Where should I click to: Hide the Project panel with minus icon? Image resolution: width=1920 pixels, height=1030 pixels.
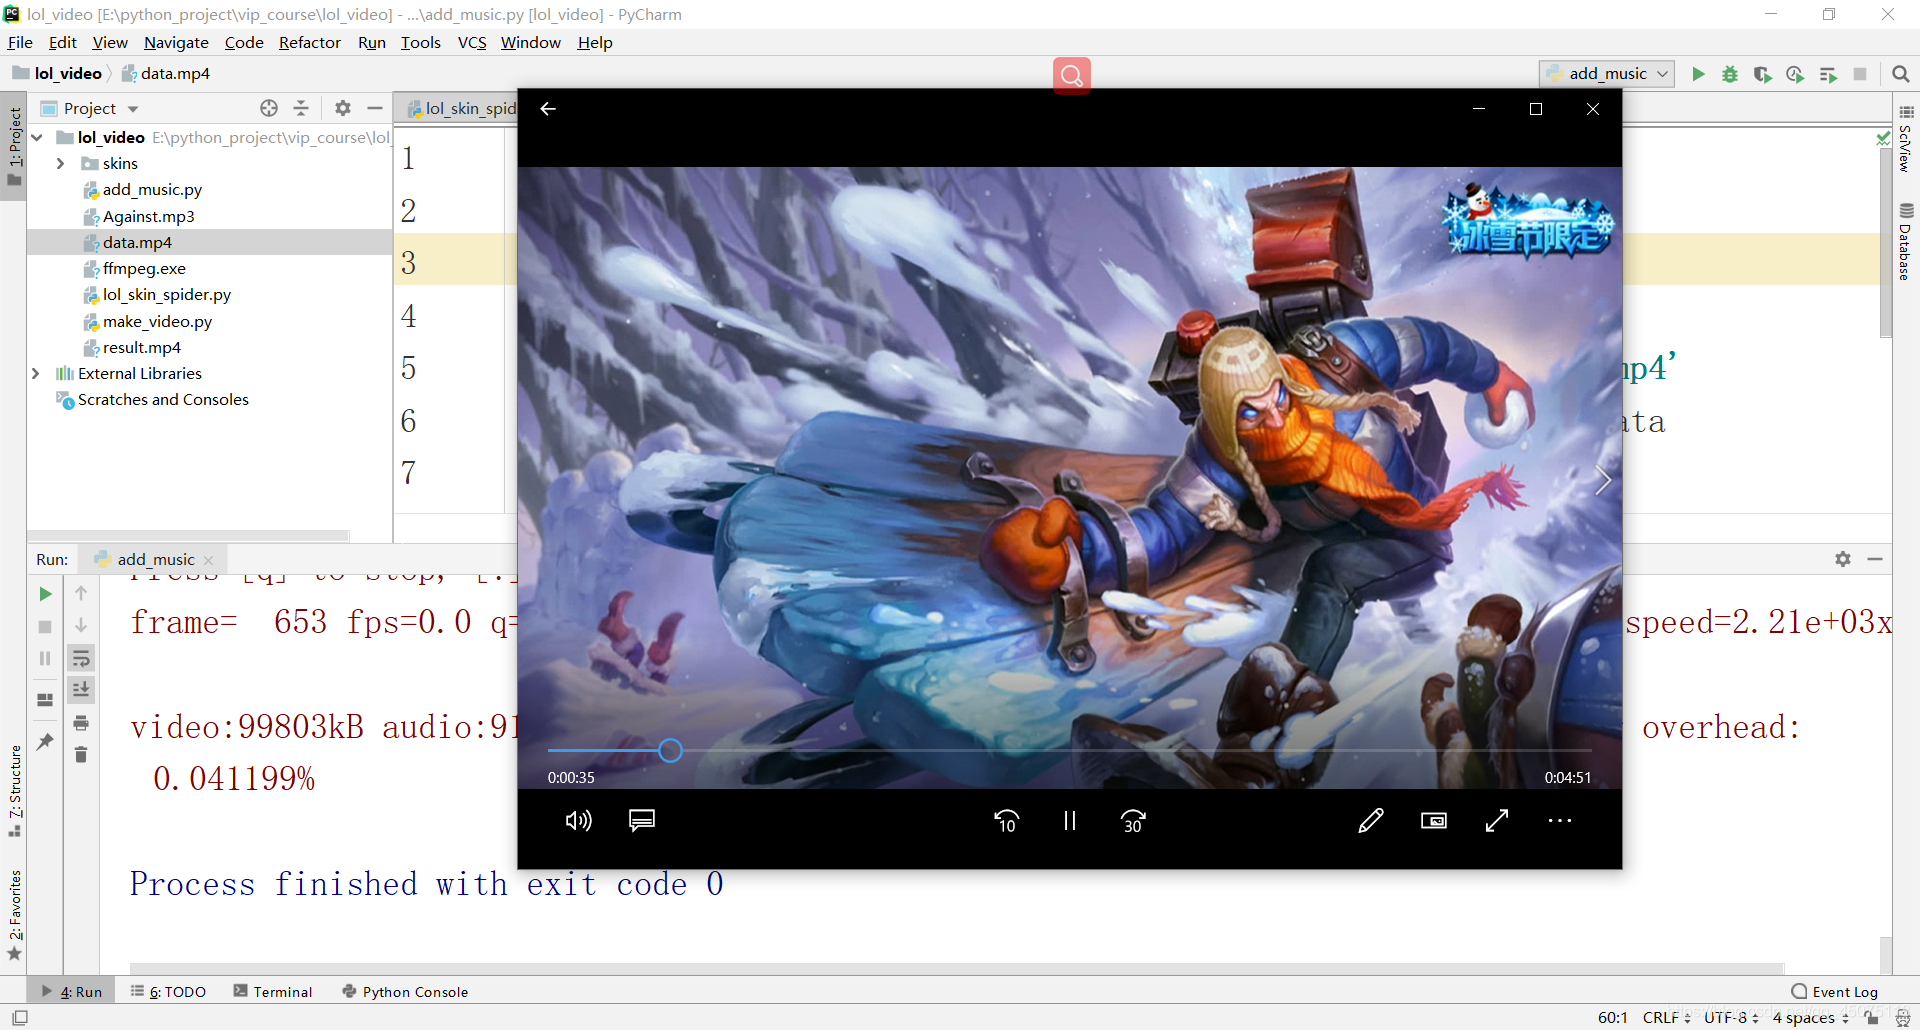click(x=375, y=108)
